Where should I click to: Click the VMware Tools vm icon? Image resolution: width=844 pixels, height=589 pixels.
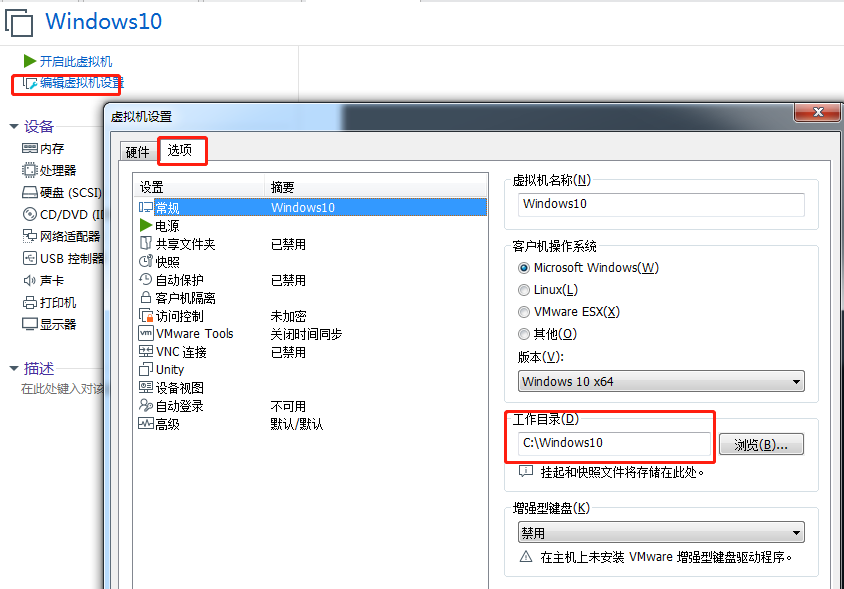(x=146, y=333)
